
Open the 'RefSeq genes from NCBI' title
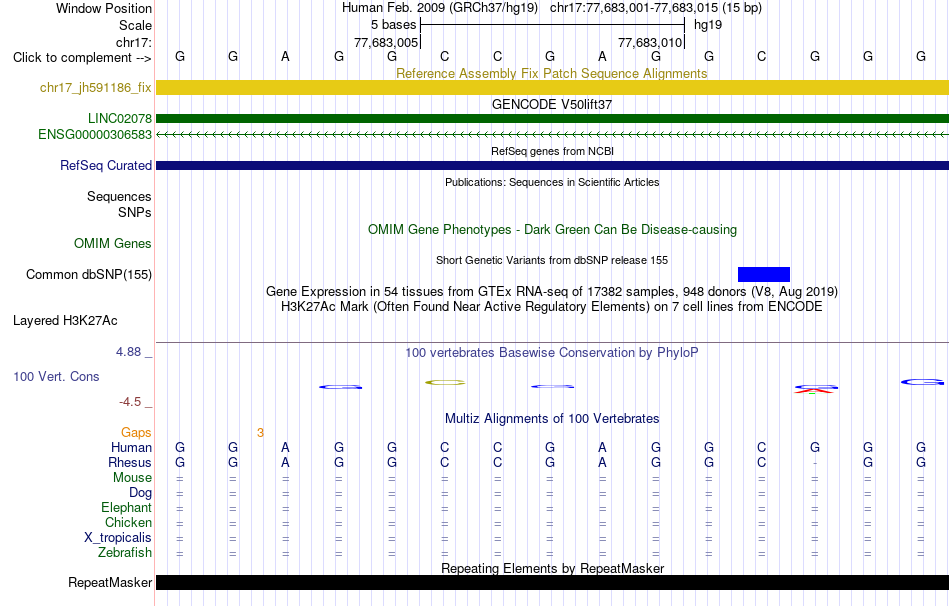(x=553, y=151)
